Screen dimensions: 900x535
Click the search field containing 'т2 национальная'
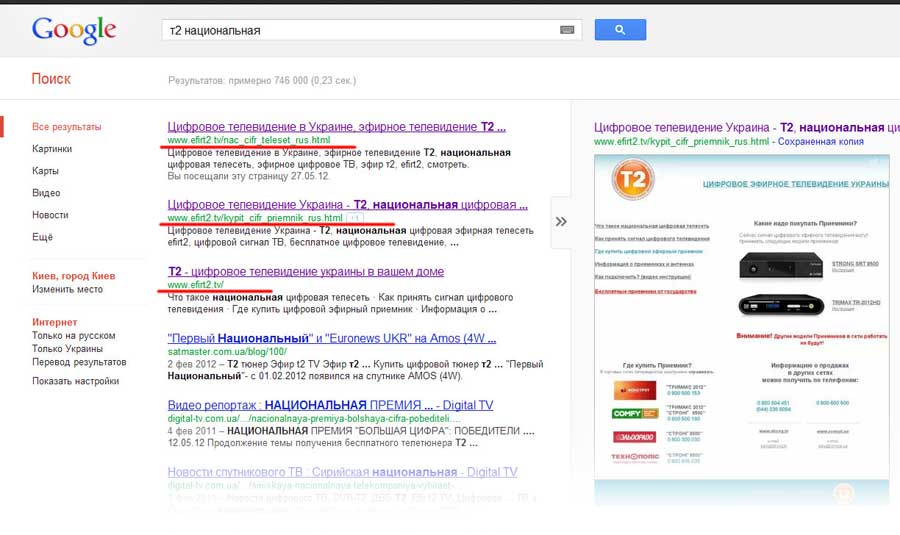[371, 30]
